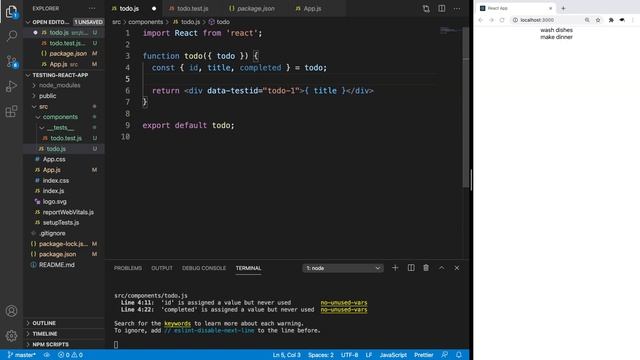The height and width of the screenshot is (360, 640).
Task: Bookmark the page with the star icon
Action: (x=598, y=20)
